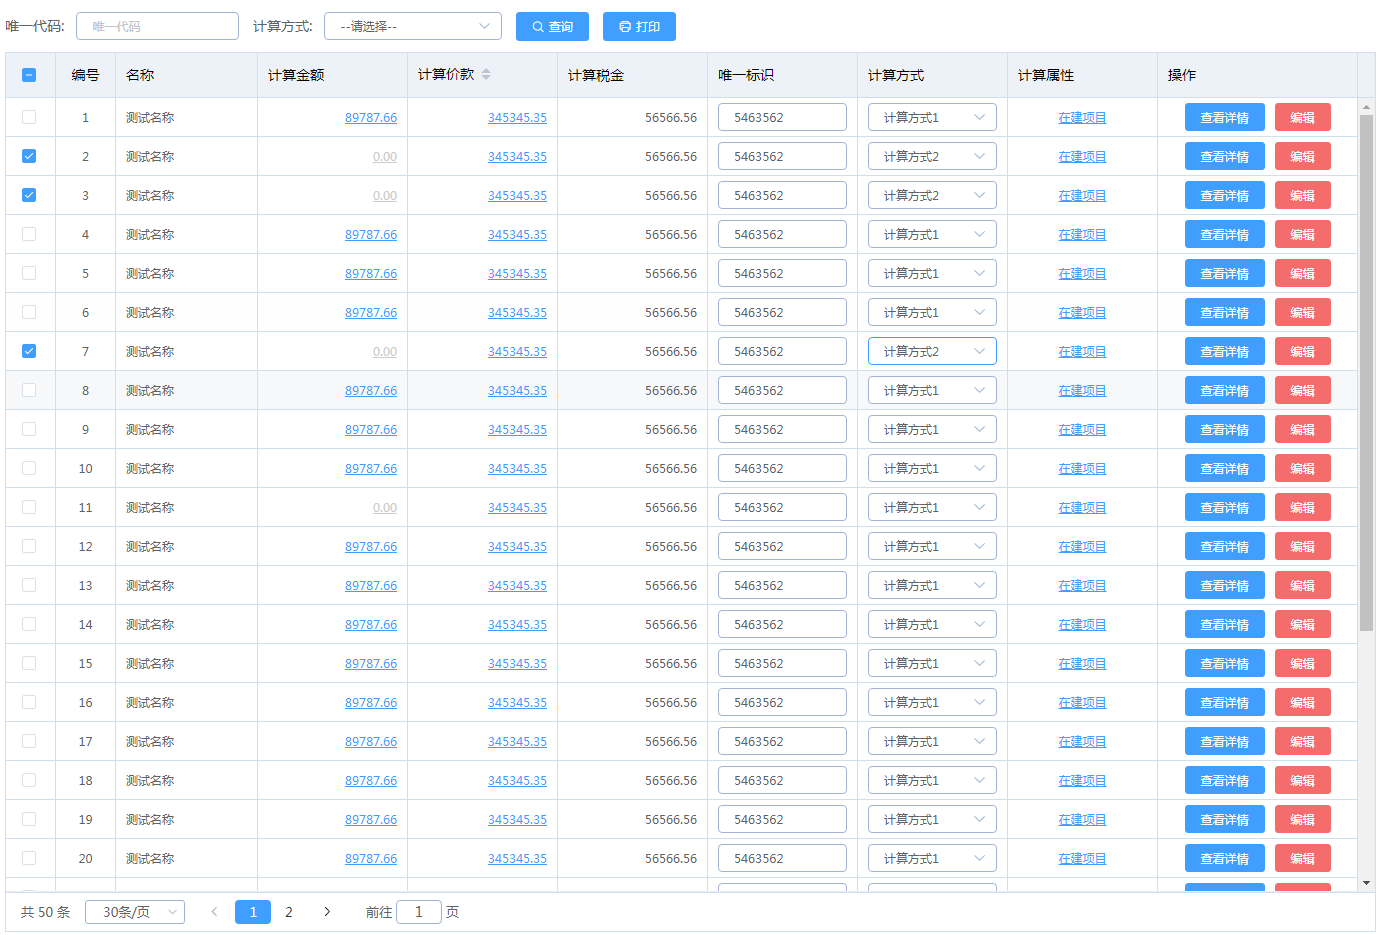
Task: Focus the 前往 page number input
Action: 419,912
